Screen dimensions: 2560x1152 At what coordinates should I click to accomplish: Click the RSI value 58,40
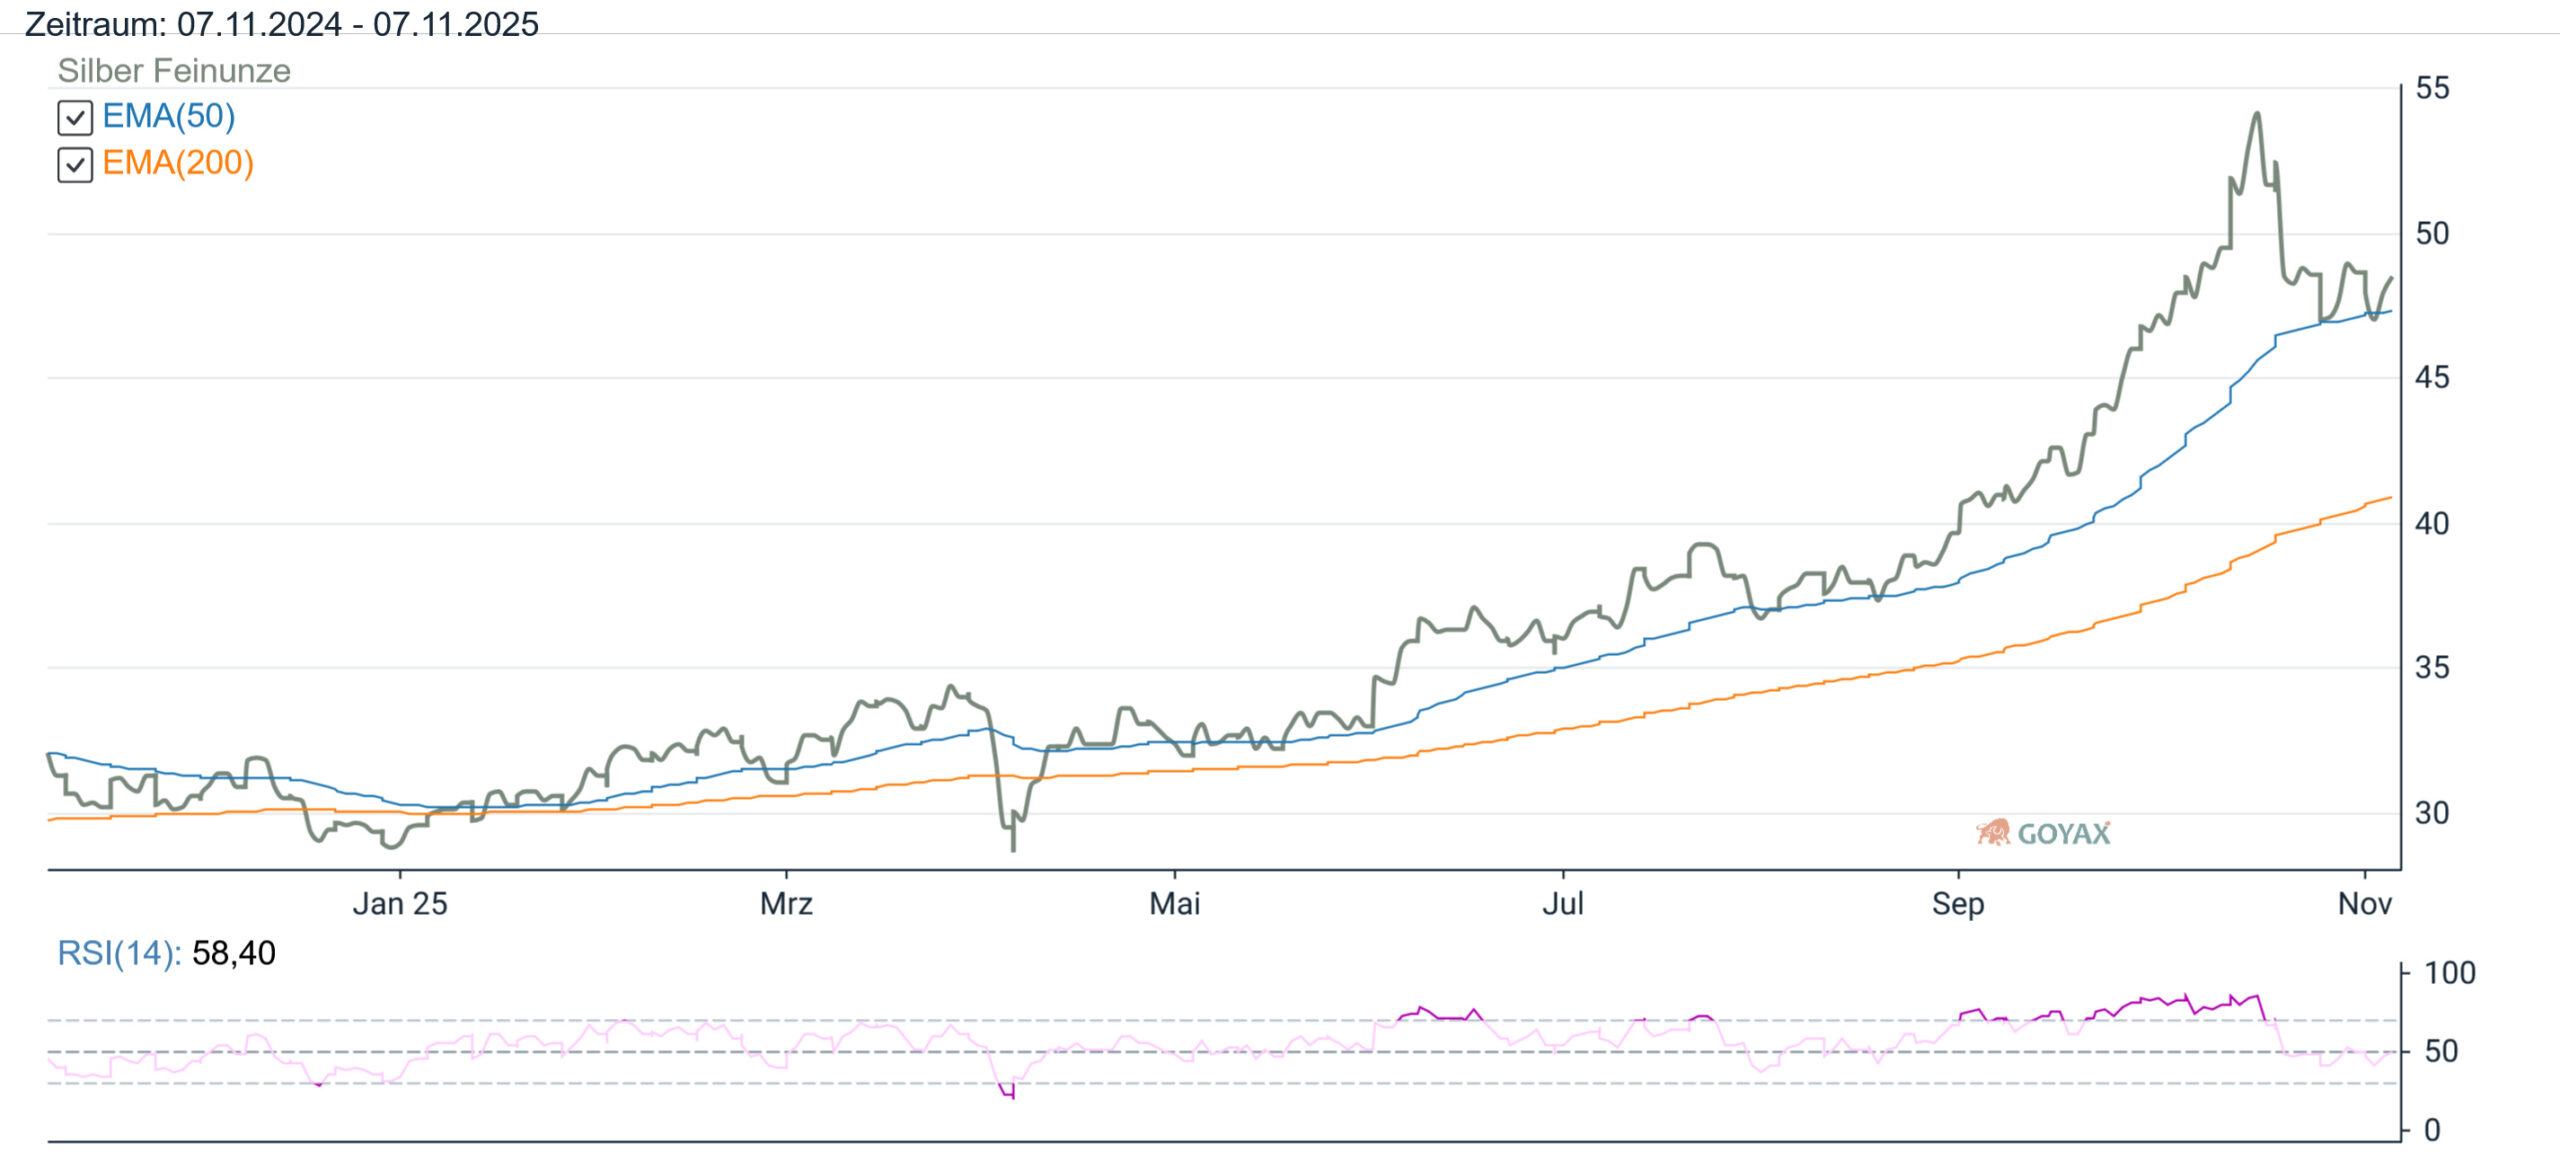coord(233,953)
